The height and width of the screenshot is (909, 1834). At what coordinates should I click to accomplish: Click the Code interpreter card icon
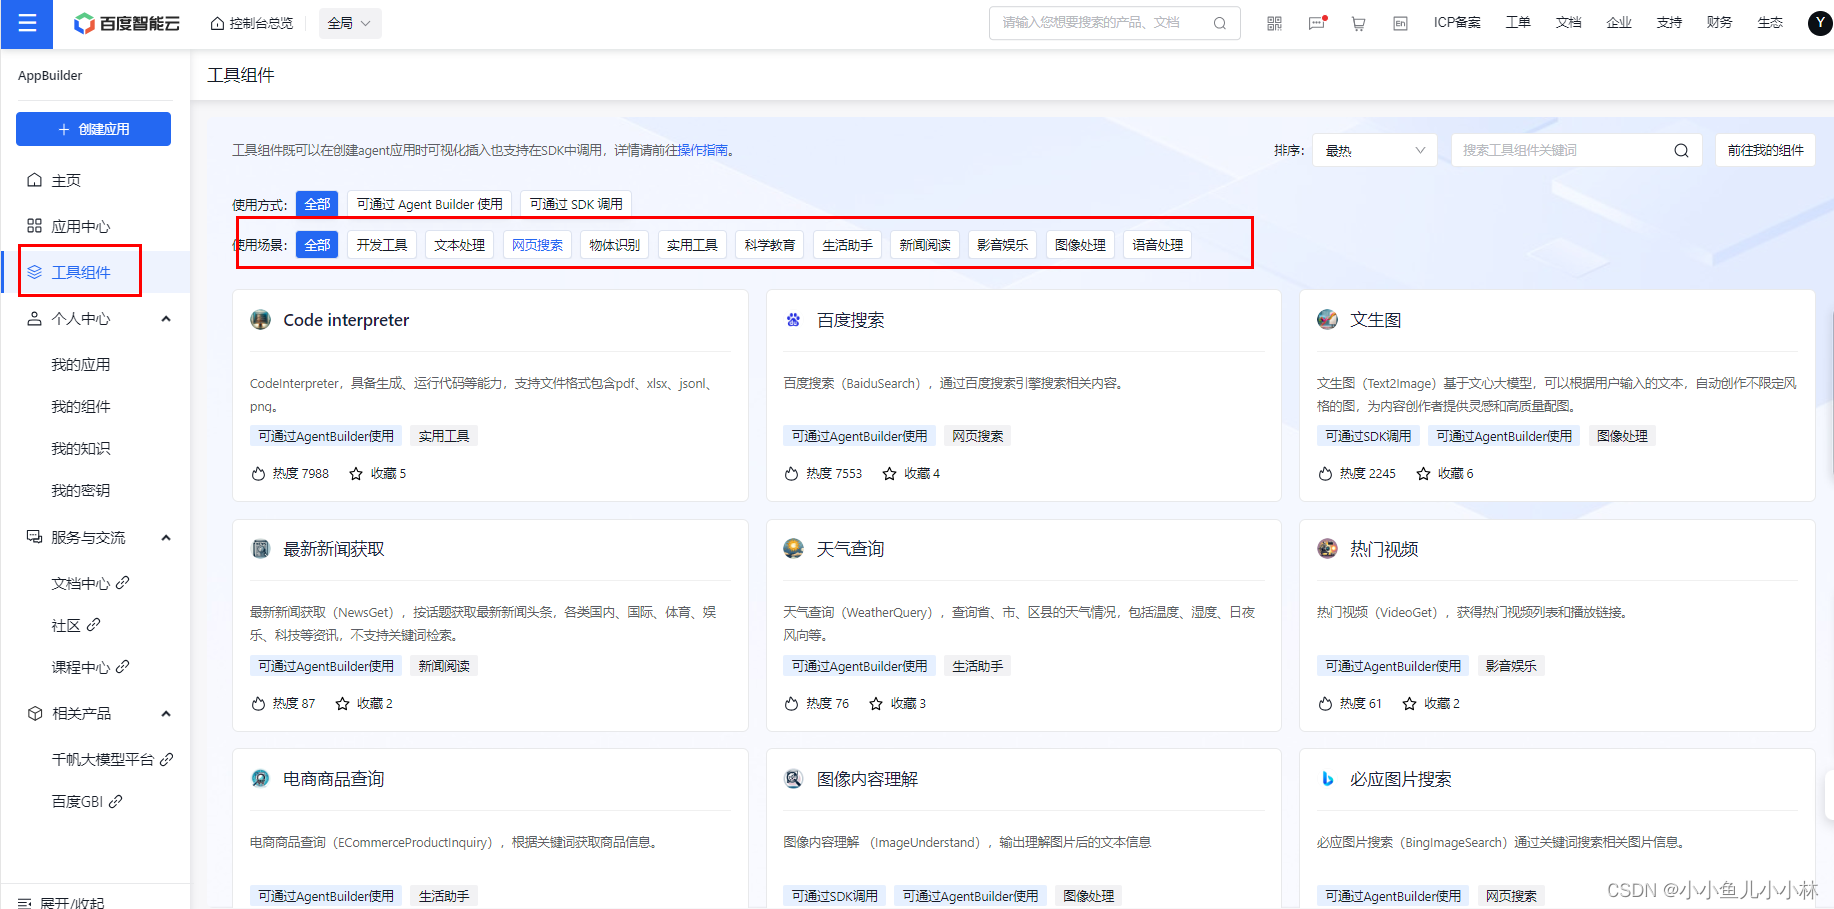click(260, 320)
